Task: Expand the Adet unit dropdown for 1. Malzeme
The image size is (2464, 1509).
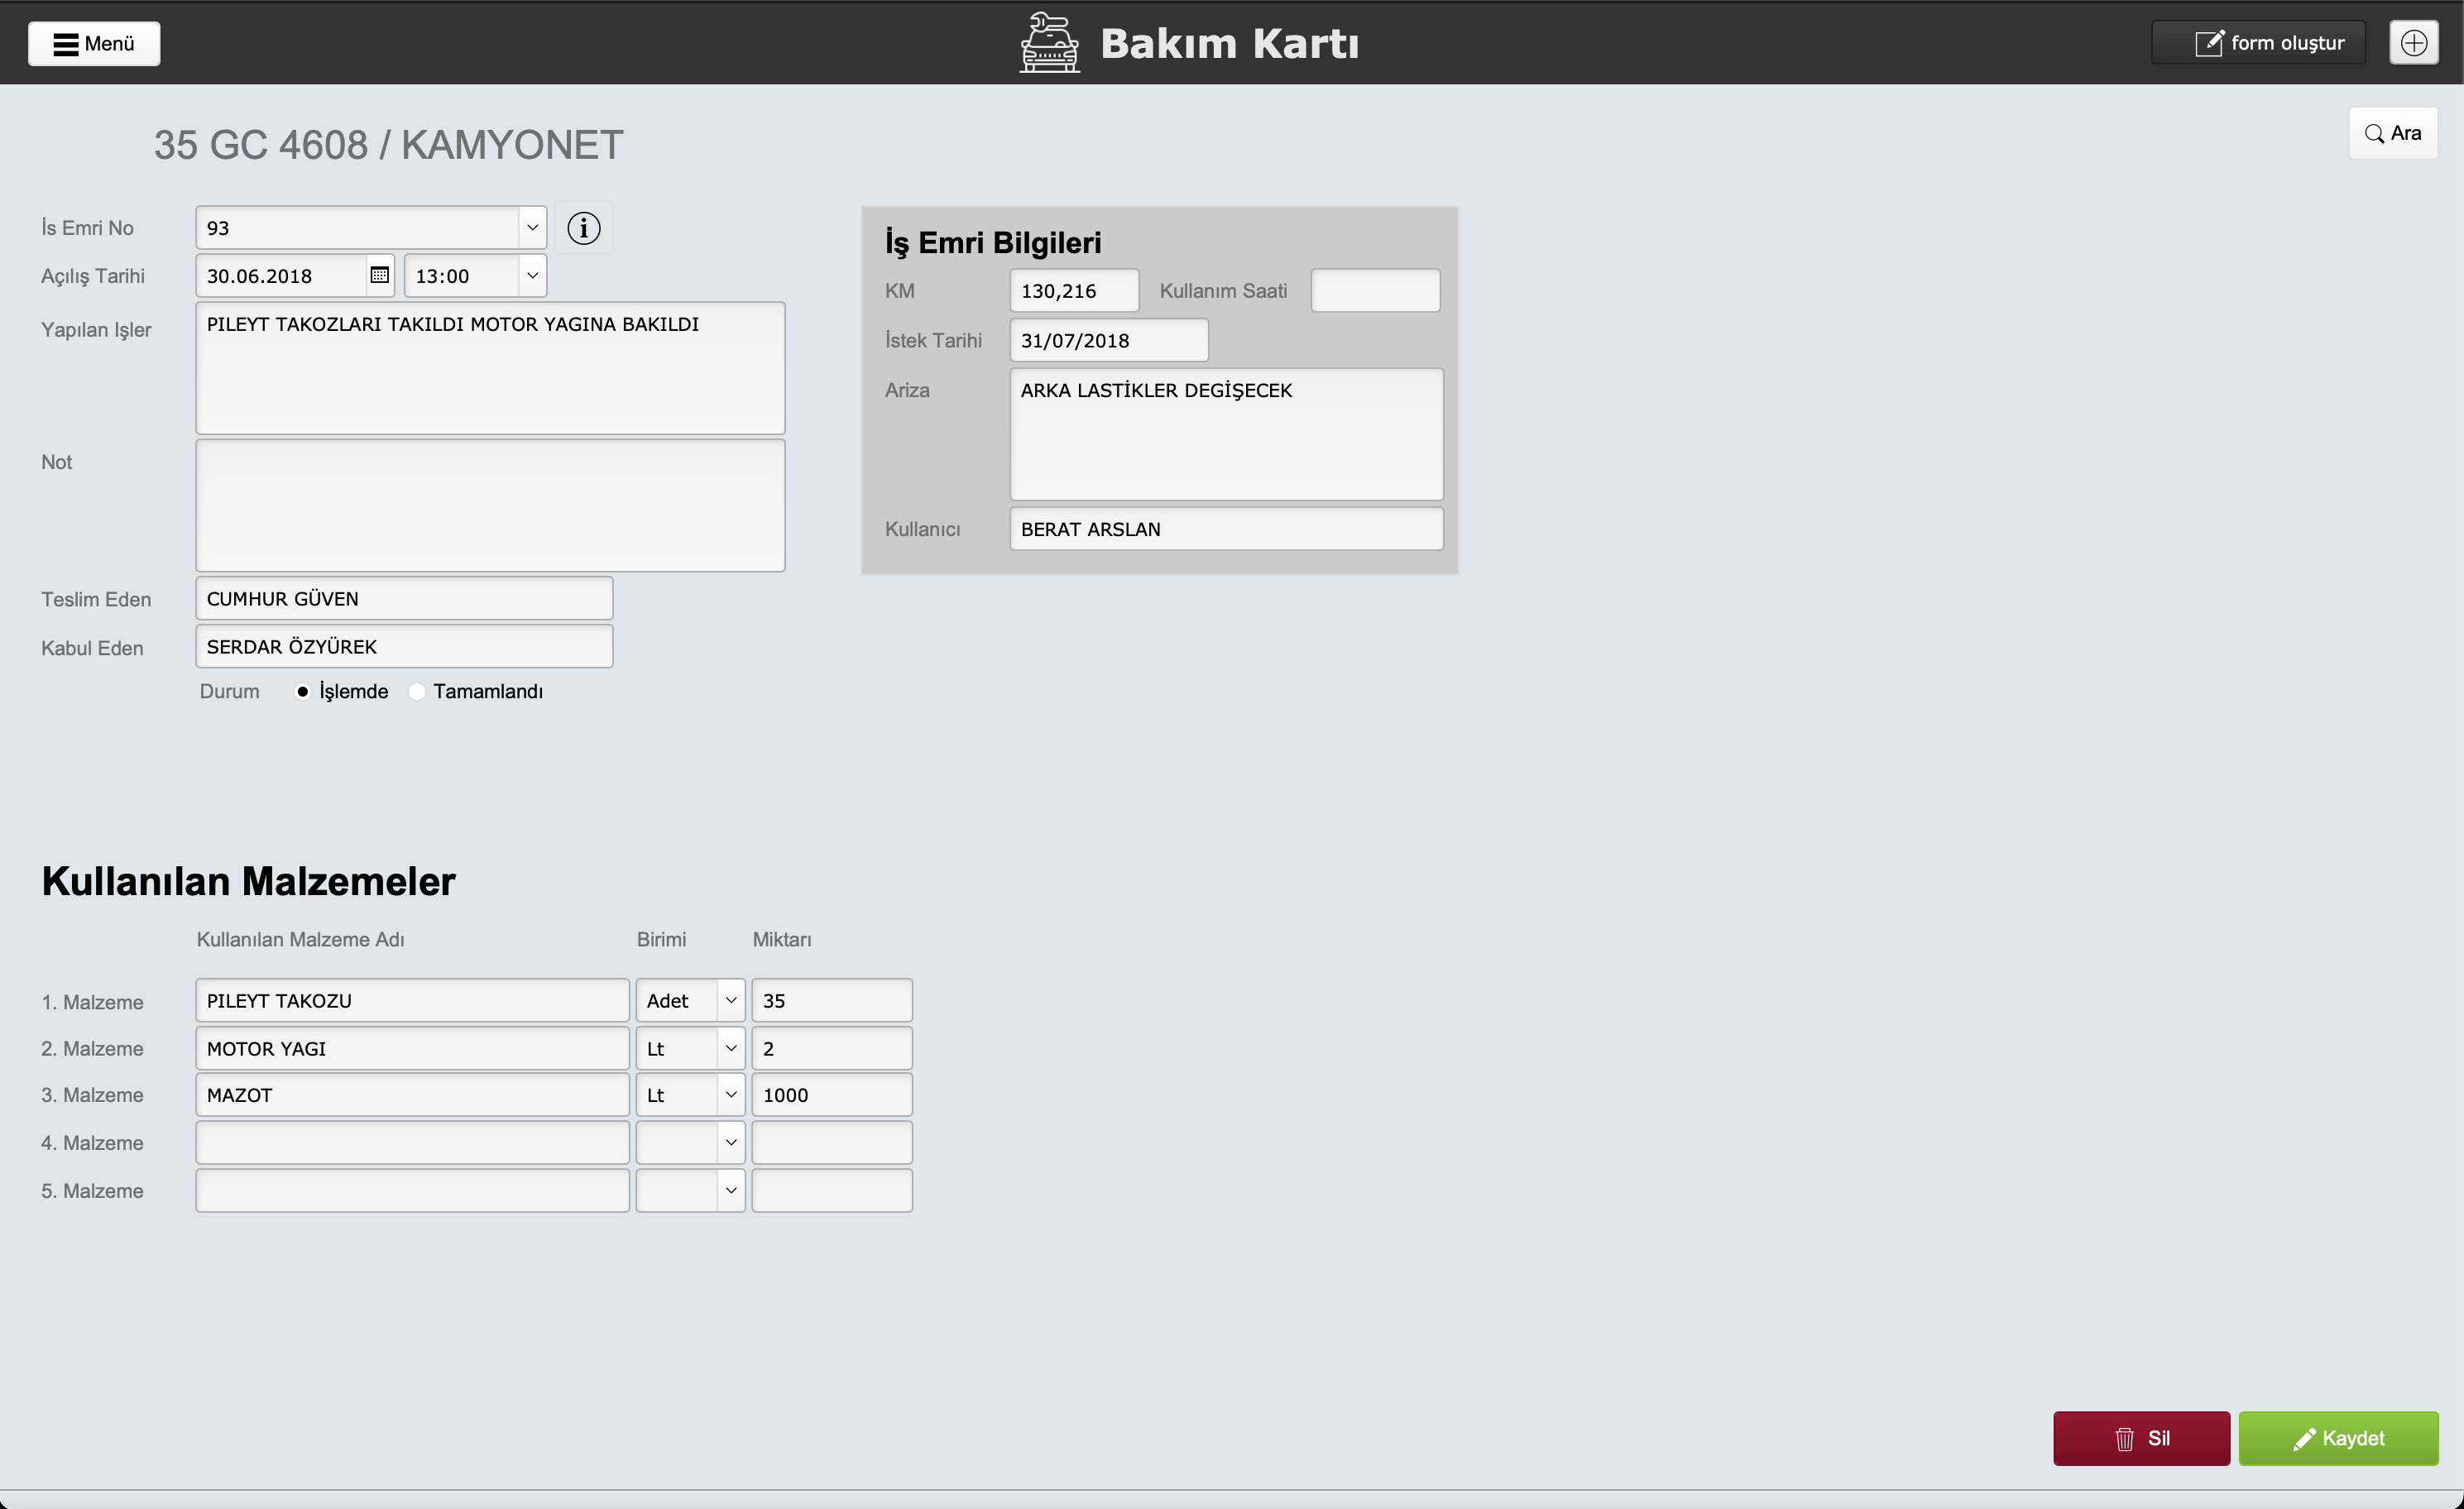Action: [730, 1000]
